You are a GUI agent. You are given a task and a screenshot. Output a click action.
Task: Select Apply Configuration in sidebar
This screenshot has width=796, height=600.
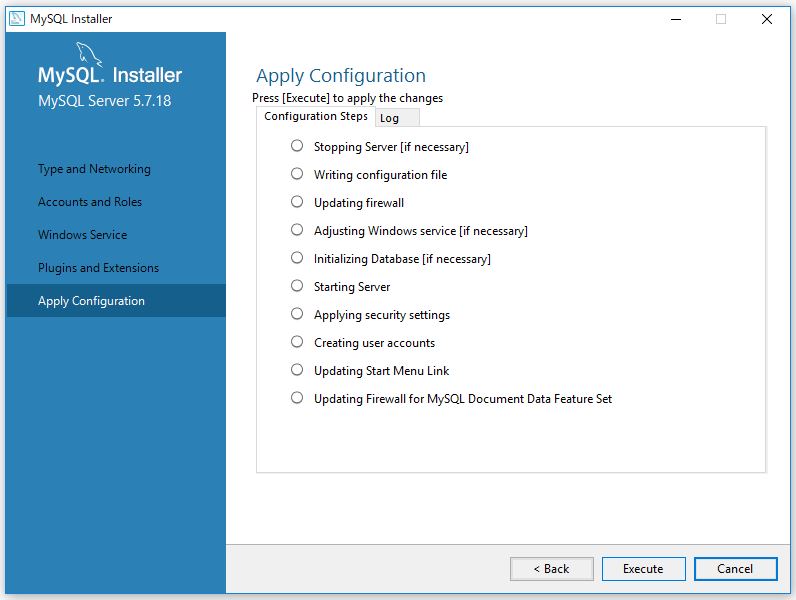coord(116,301)
